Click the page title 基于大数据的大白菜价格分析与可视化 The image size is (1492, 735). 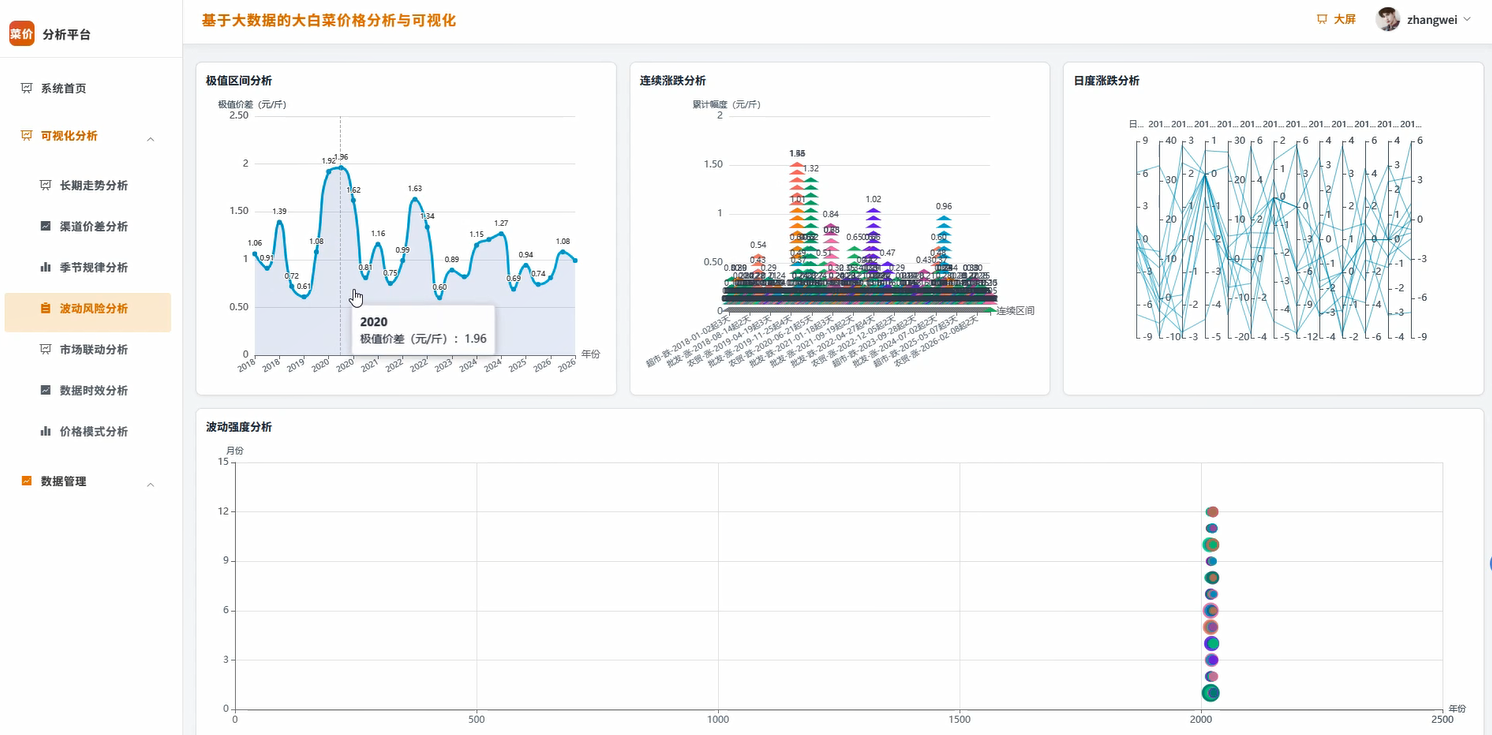pyautogui.click(x=329, y=20)
